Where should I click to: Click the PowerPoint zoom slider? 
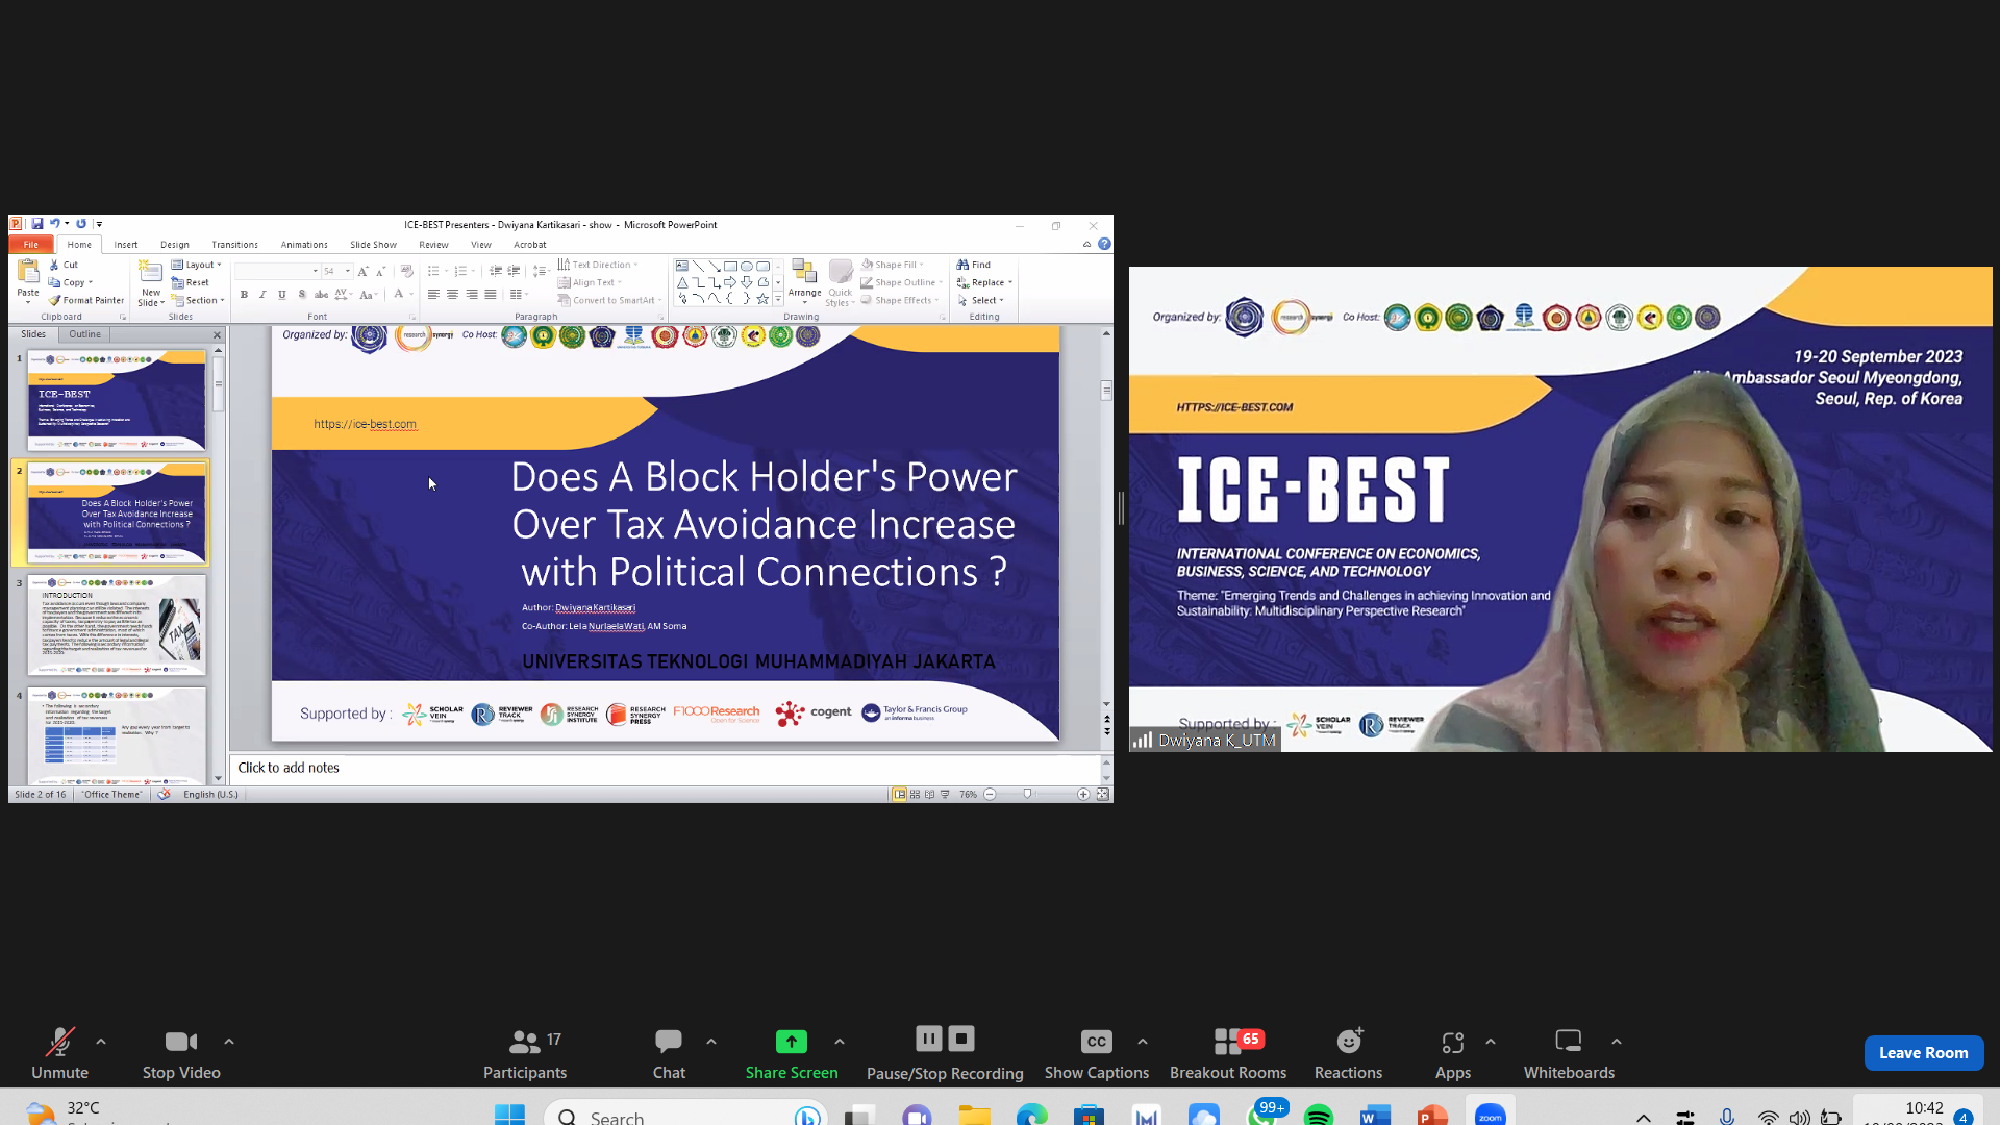(1027, 794)
